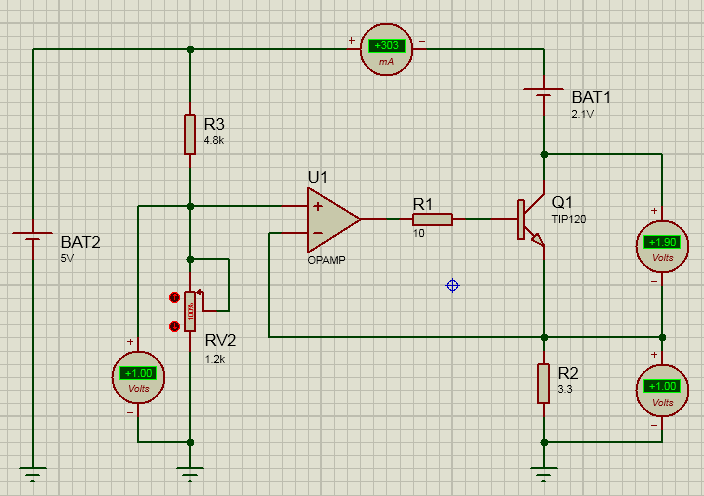Select the voltmeter reading +1.90
Screen dimensions: 704x496
tap(662, 246)
